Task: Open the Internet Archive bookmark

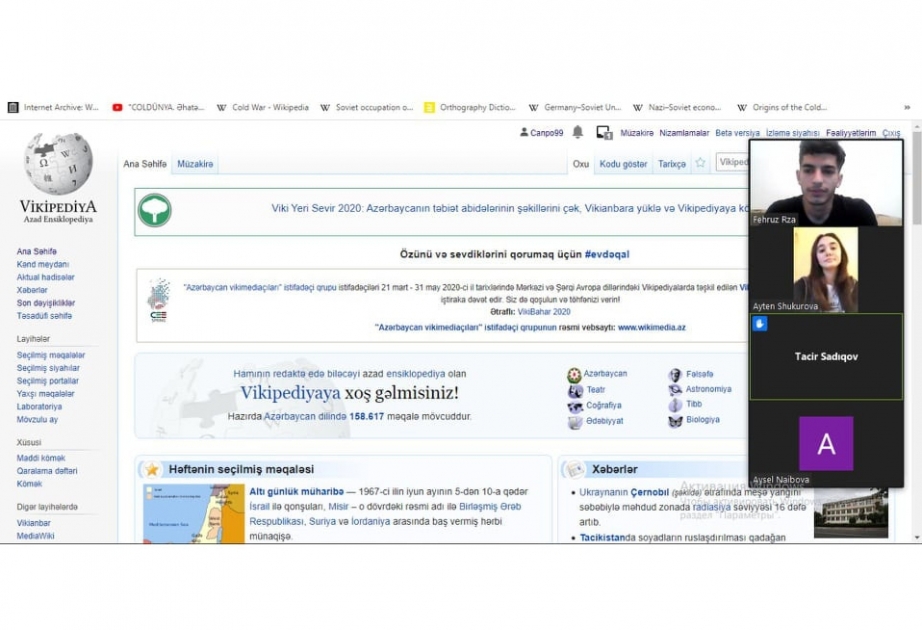Action: tap(54, 108)
